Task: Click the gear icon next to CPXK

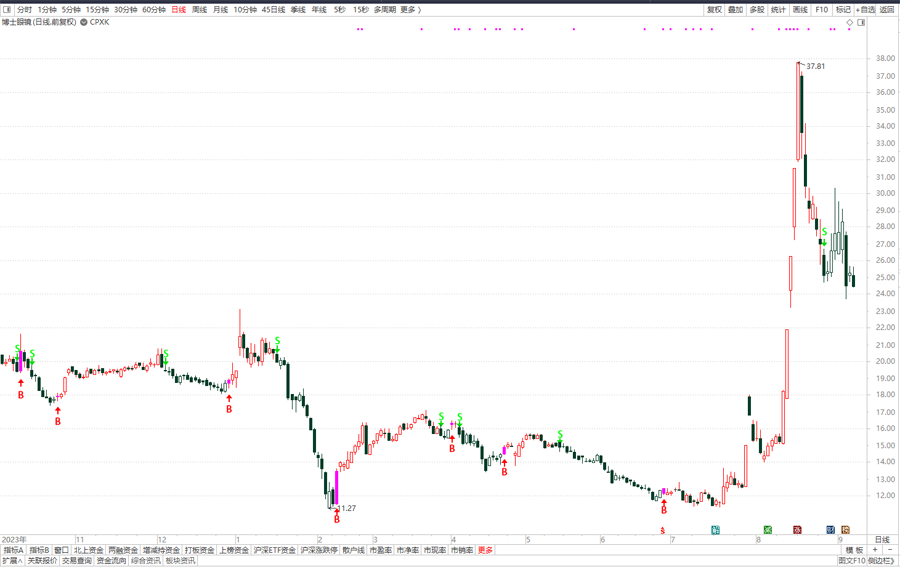Action: pos(85,22)
